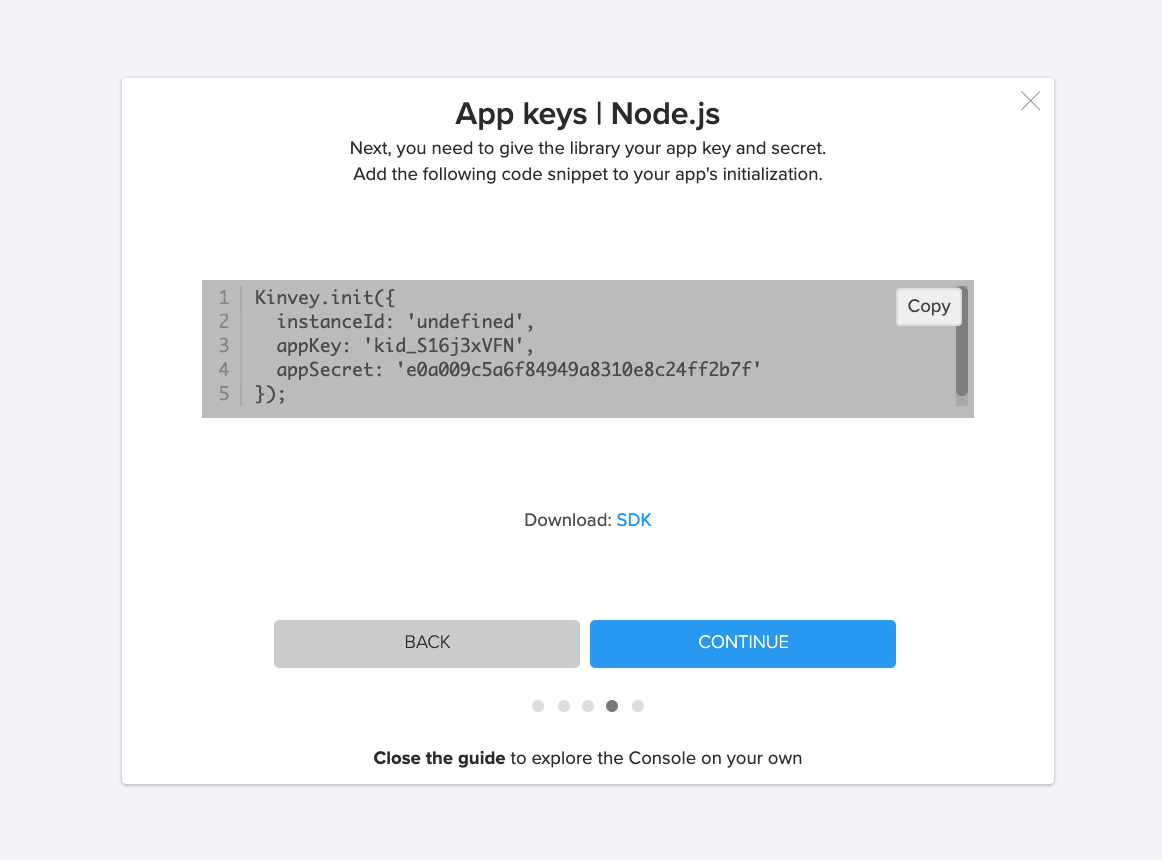Jump to the first step pagination dot
The width and height of the screenshot is (1162, 860).
point(538,706)
